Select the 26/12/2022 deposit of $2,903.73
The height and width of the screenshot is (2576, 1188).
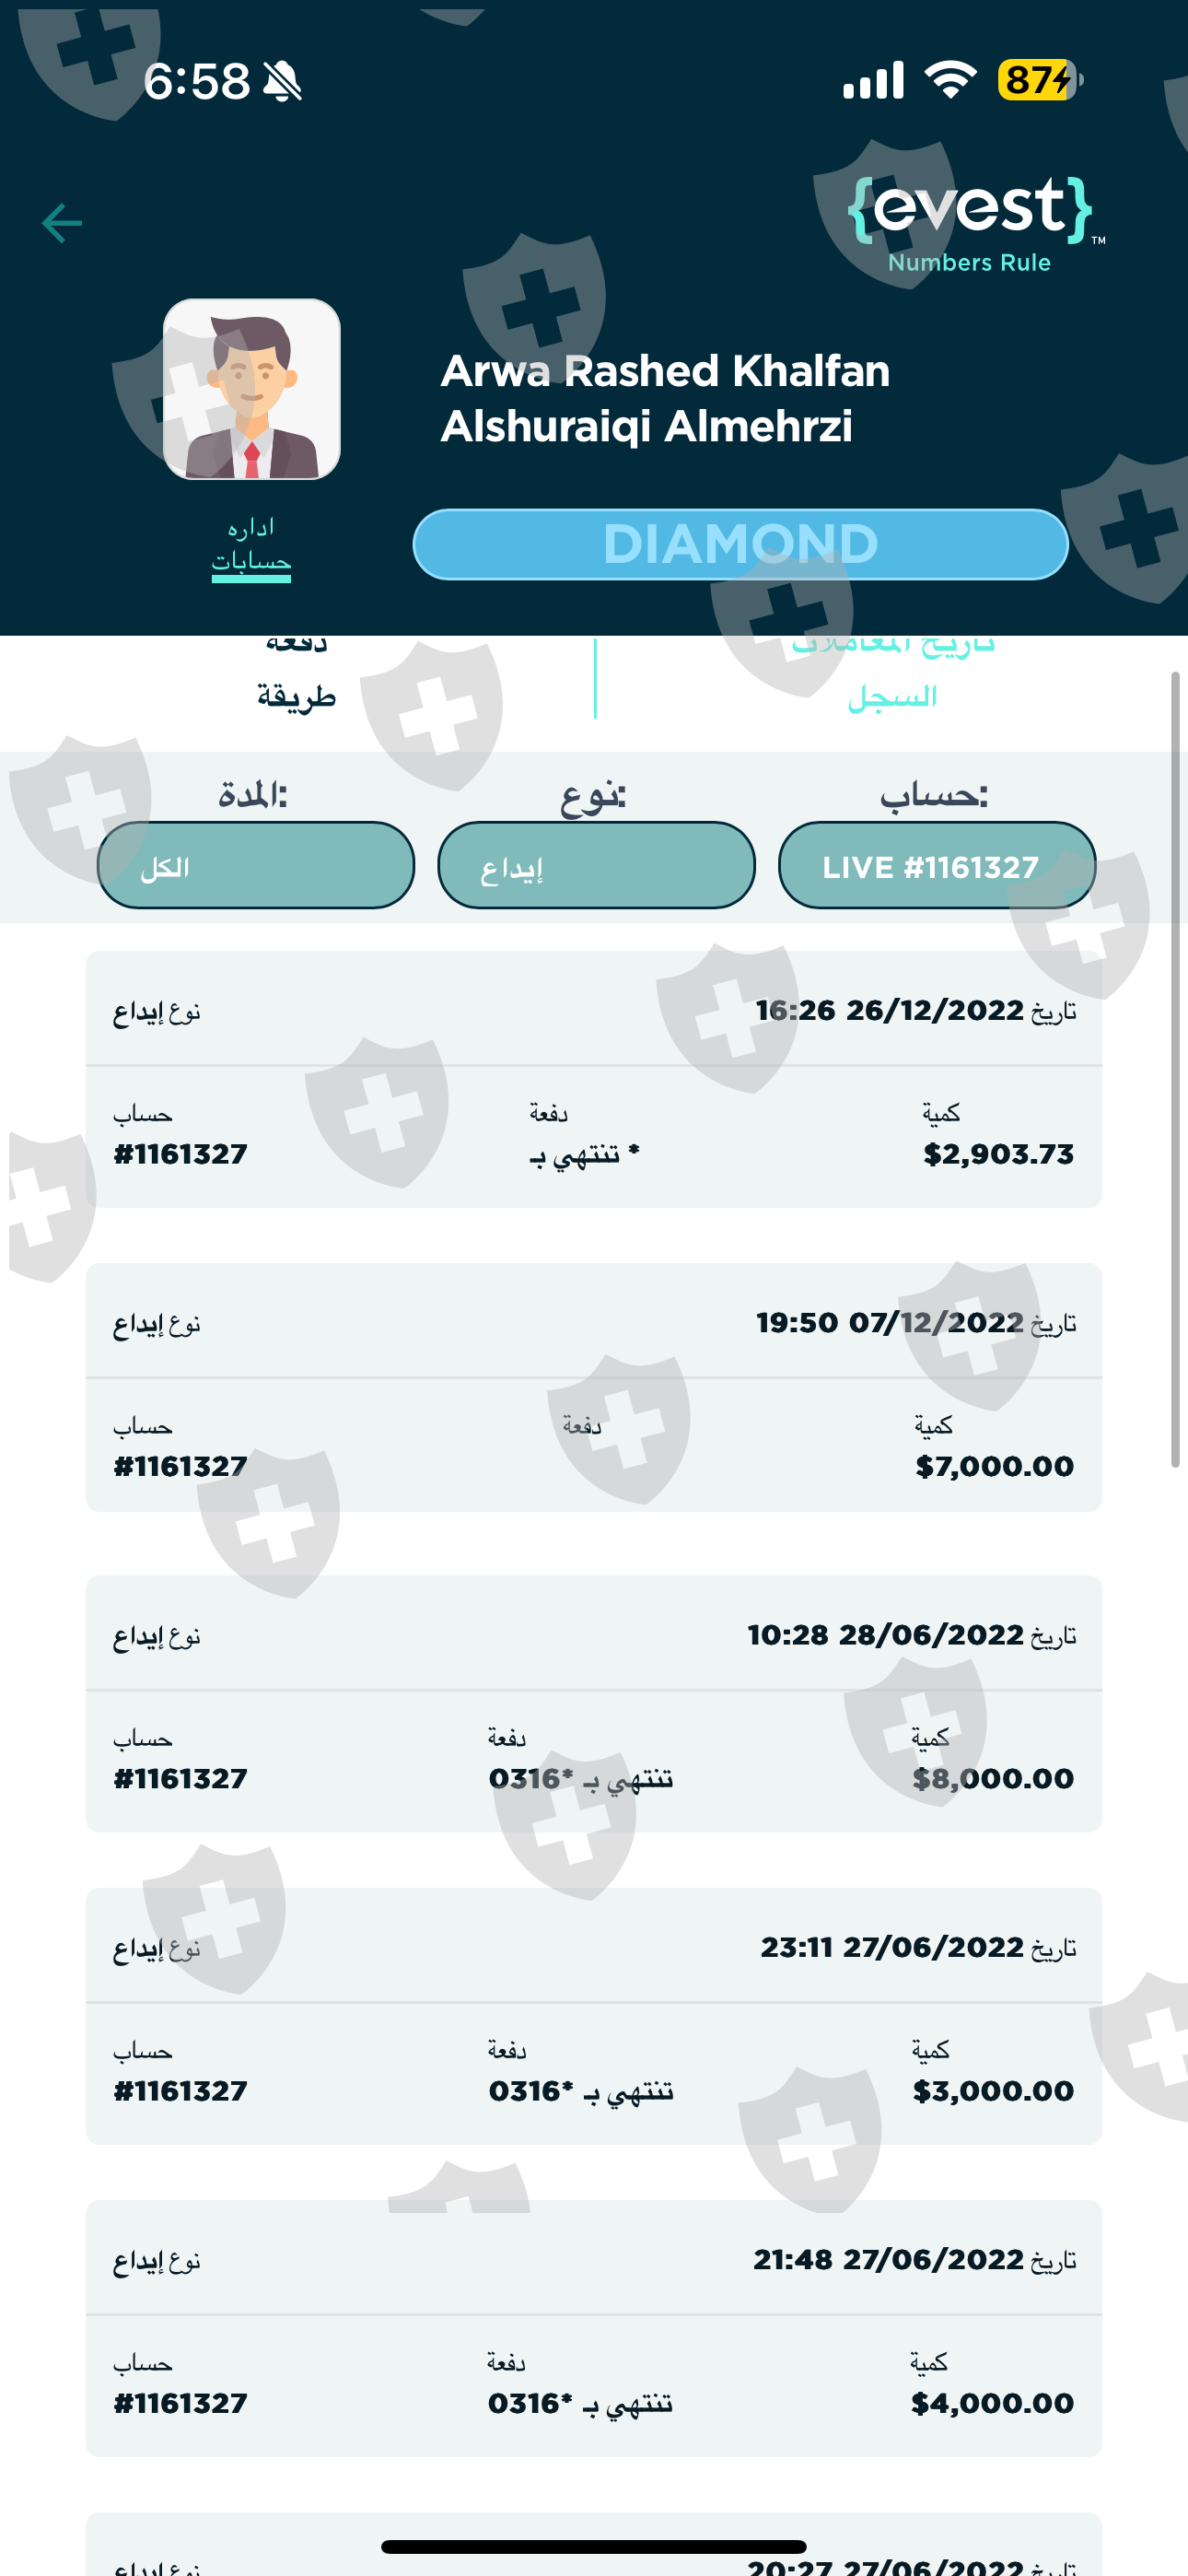[594, 1080]
